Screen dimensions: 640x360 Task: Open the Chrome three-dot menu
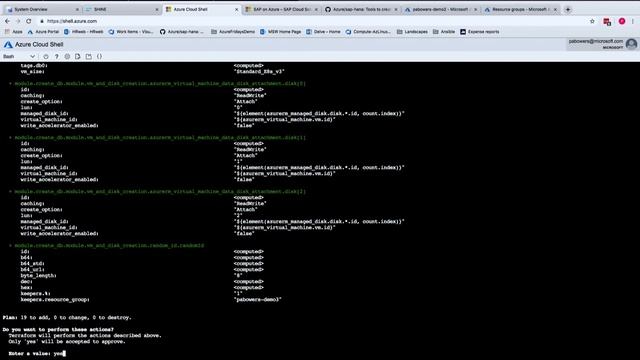(633, 21)
